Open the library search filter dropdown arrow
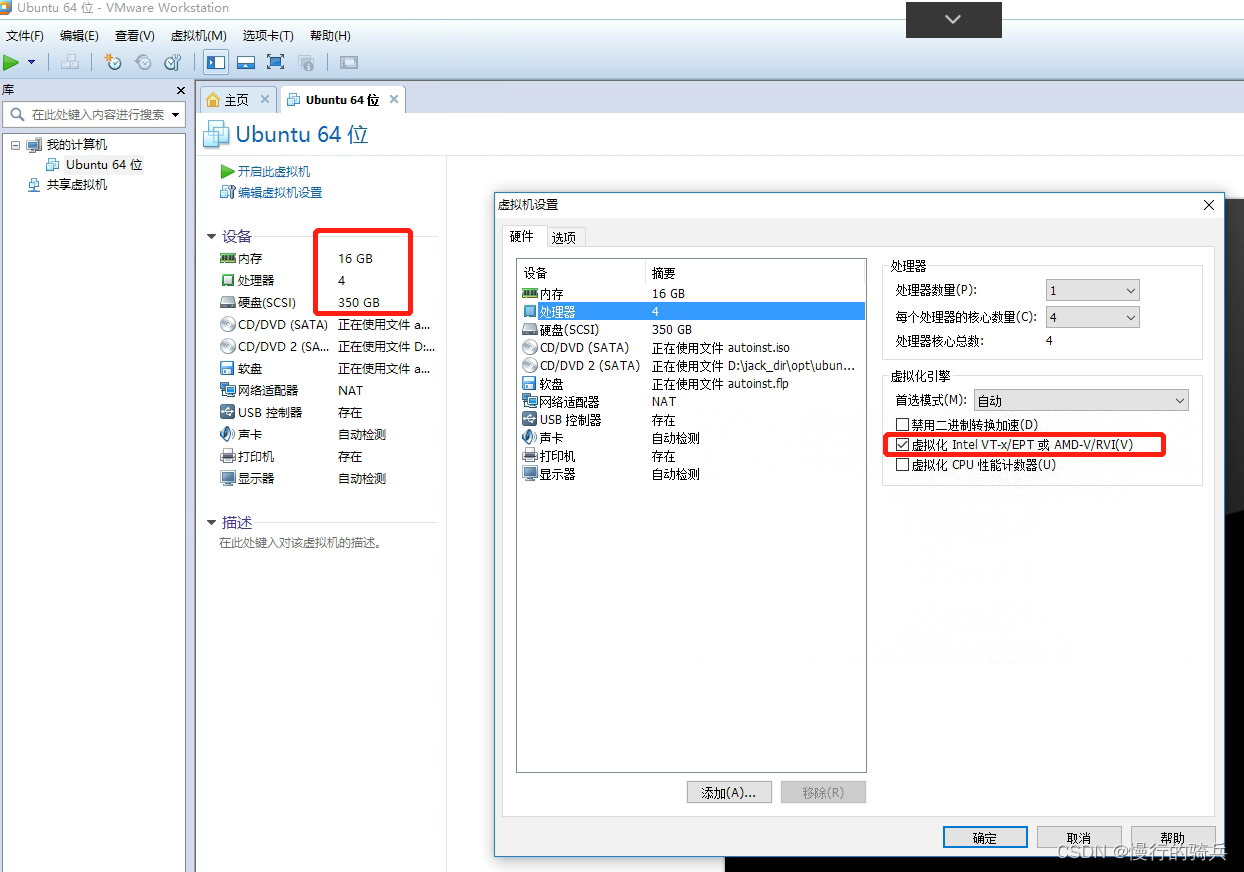The height and width of the screenshot is (872, 1244). [176, 115]
